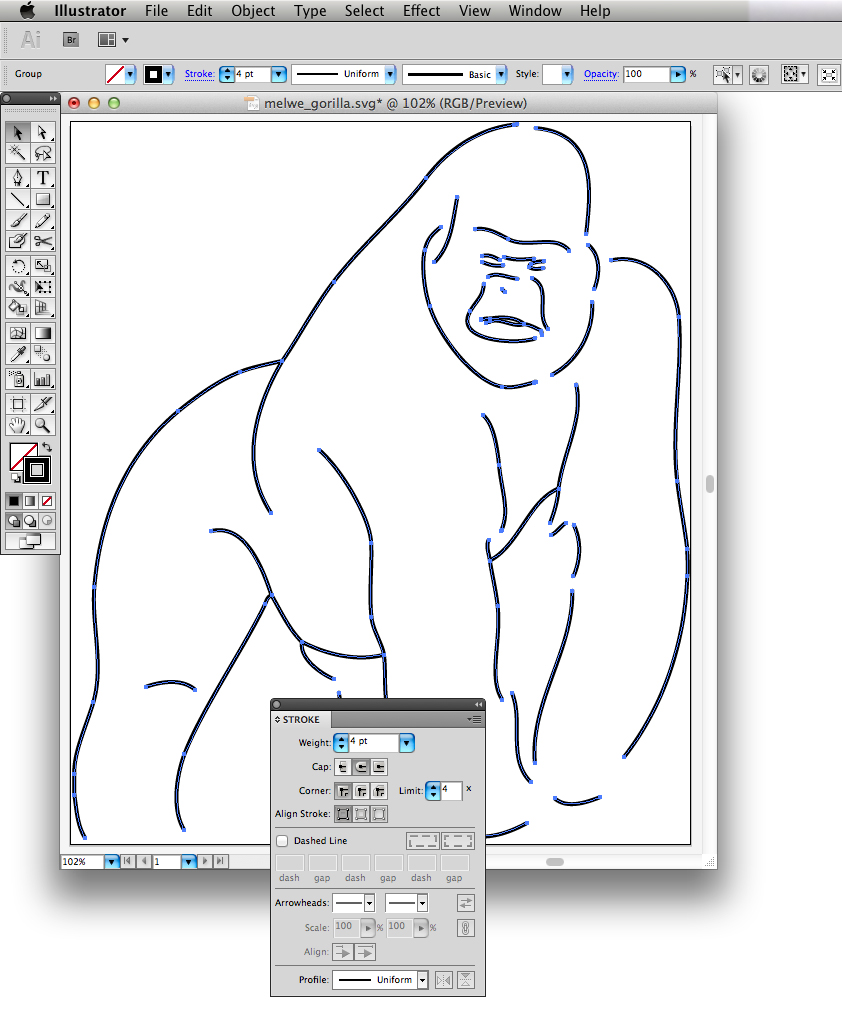Select the Type tool
This screenshot has height=1014, width=842.
(x=41, y=178)
